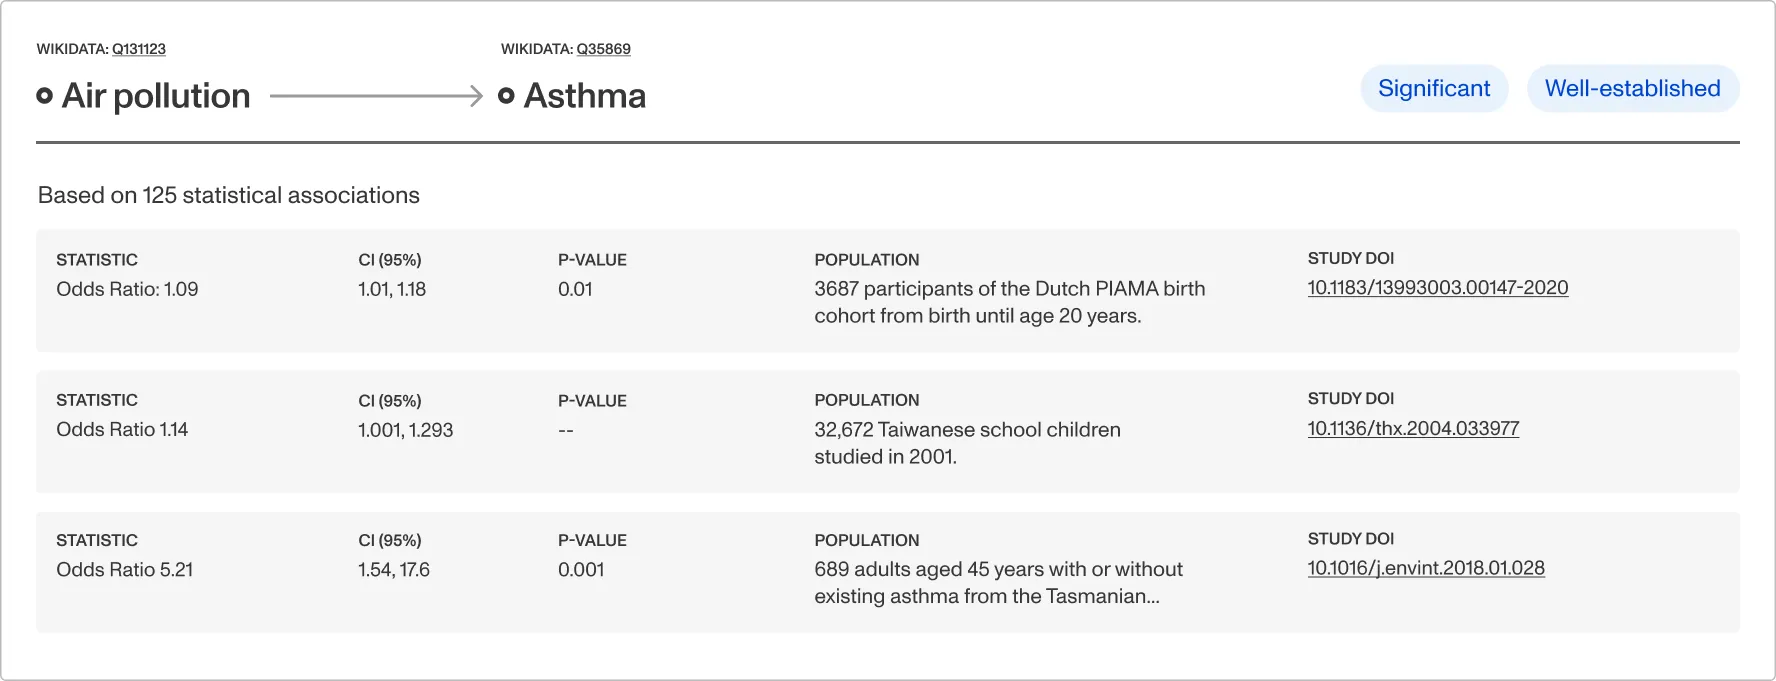Click the Air pollution heading
Viewport: 1776px width, 681px height.
click(x=156, y=96)
